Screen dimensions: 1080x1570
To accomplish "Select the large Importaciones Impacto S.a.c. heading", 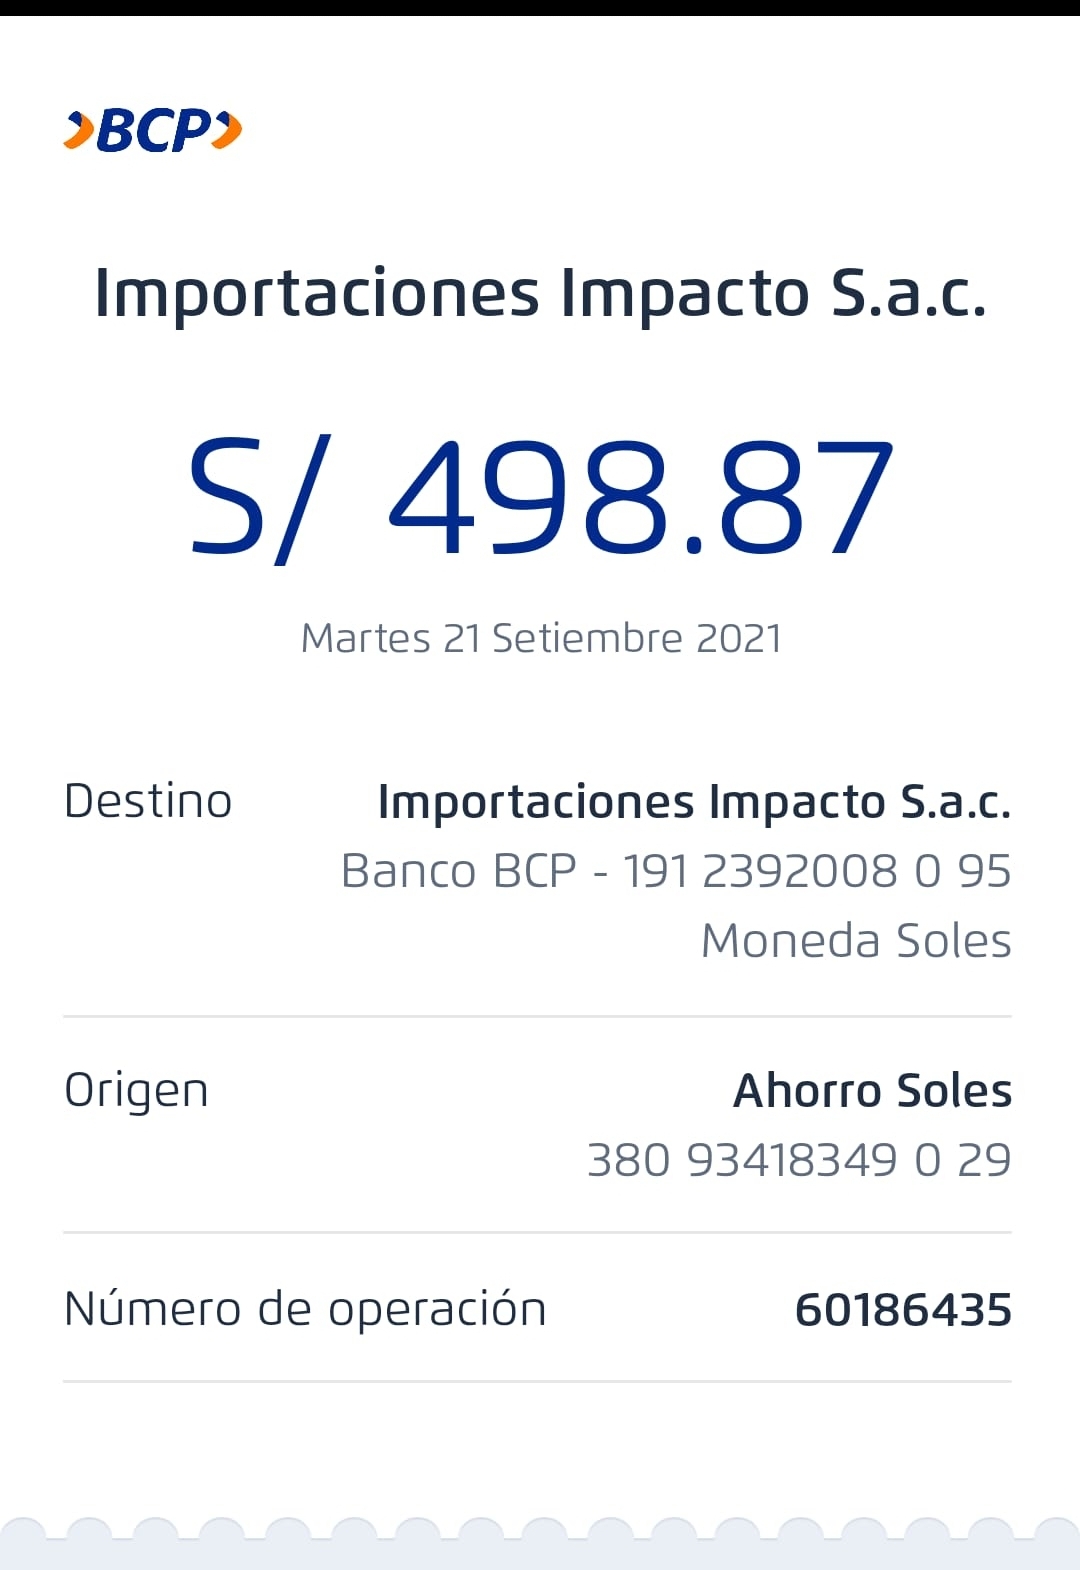I will [540, 293].
